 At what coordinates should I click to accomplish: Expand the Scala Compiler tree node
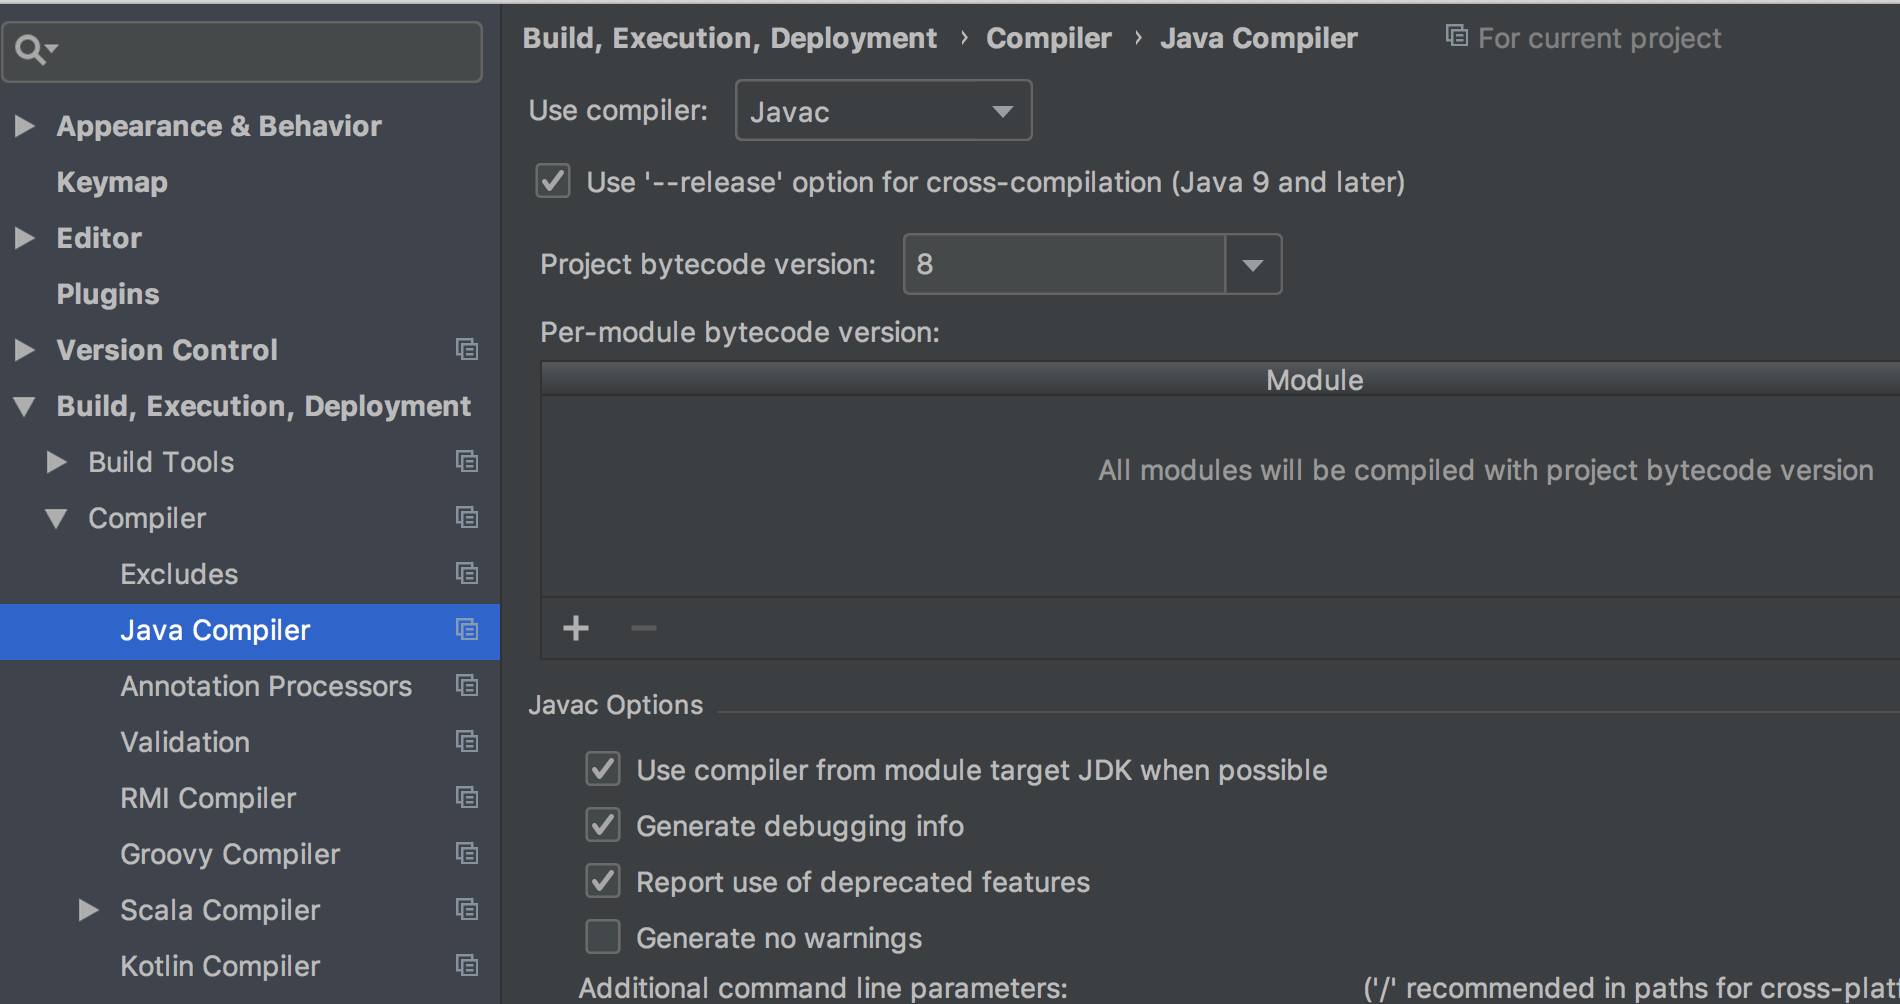click(x=89, y=910)
